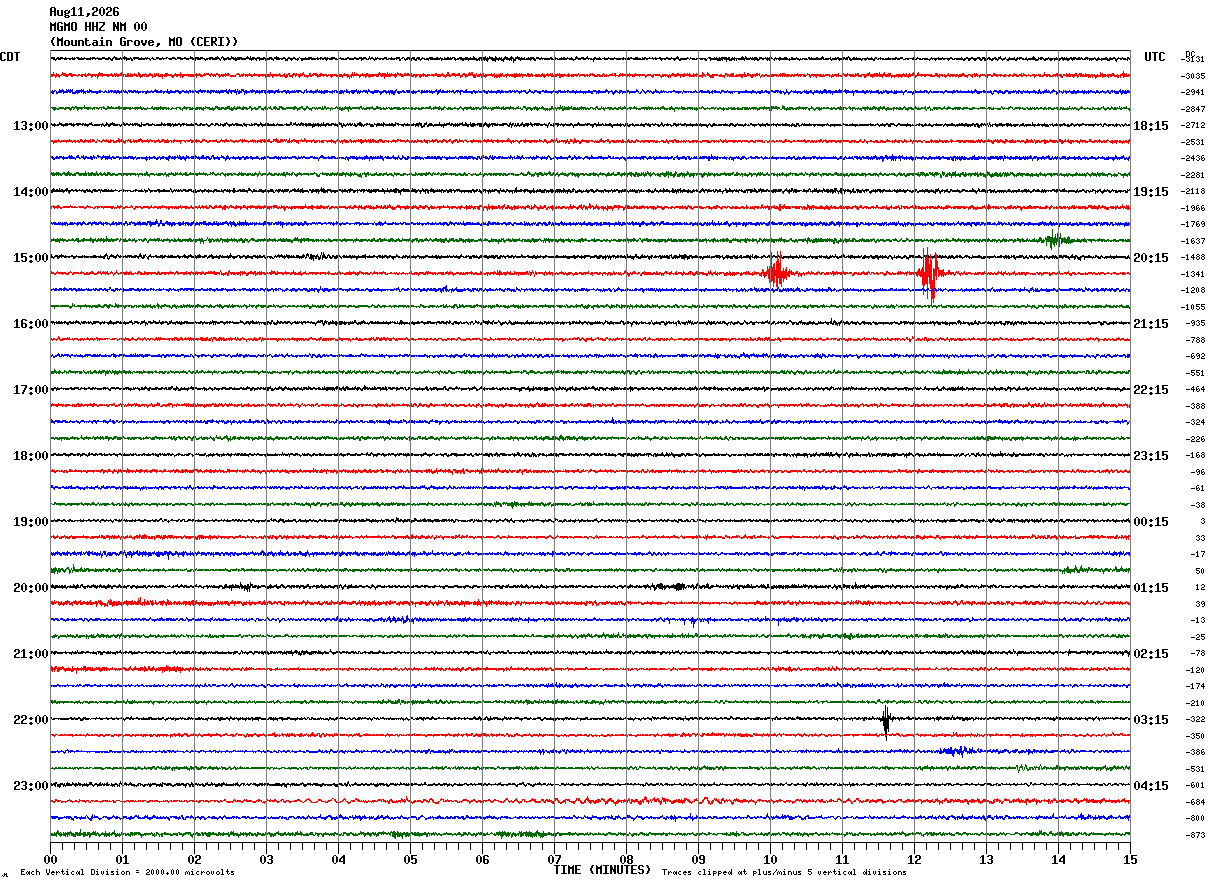1210x886 pixels.
Task: Click the Mountain Grove, MO (CERI) title
Action: pyautogui.click(x=144, y=42)
